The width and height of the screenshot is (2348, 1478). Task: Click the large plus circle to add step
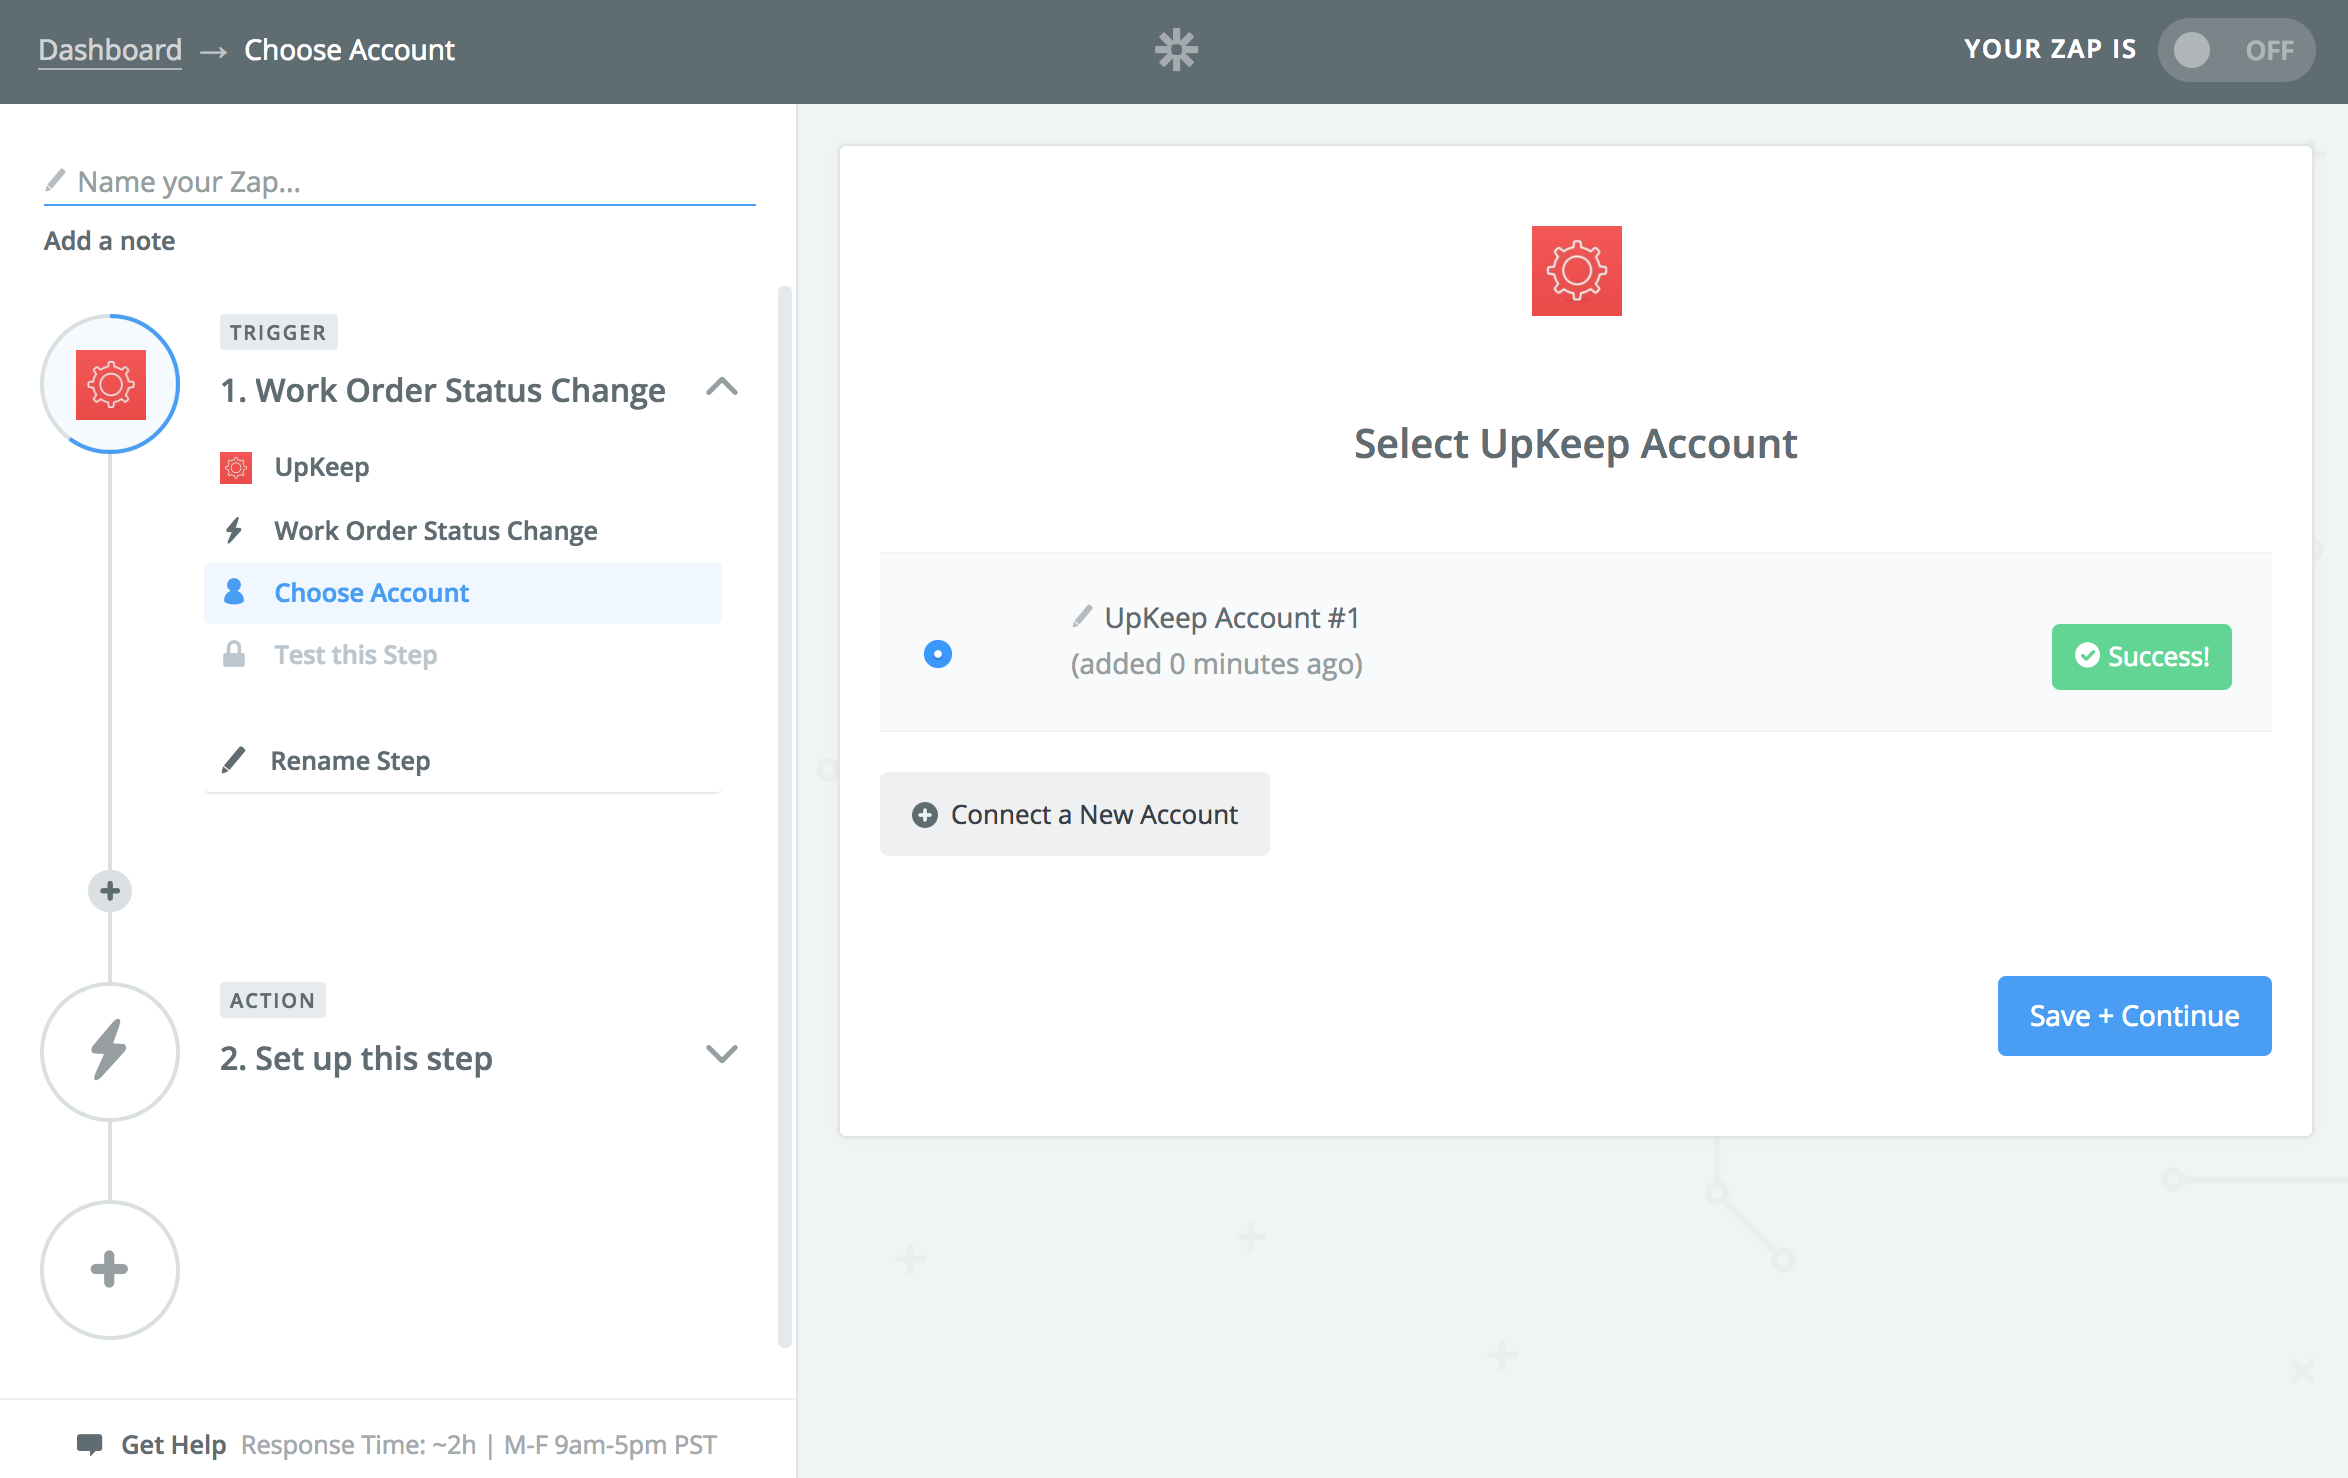(110, 1269)
